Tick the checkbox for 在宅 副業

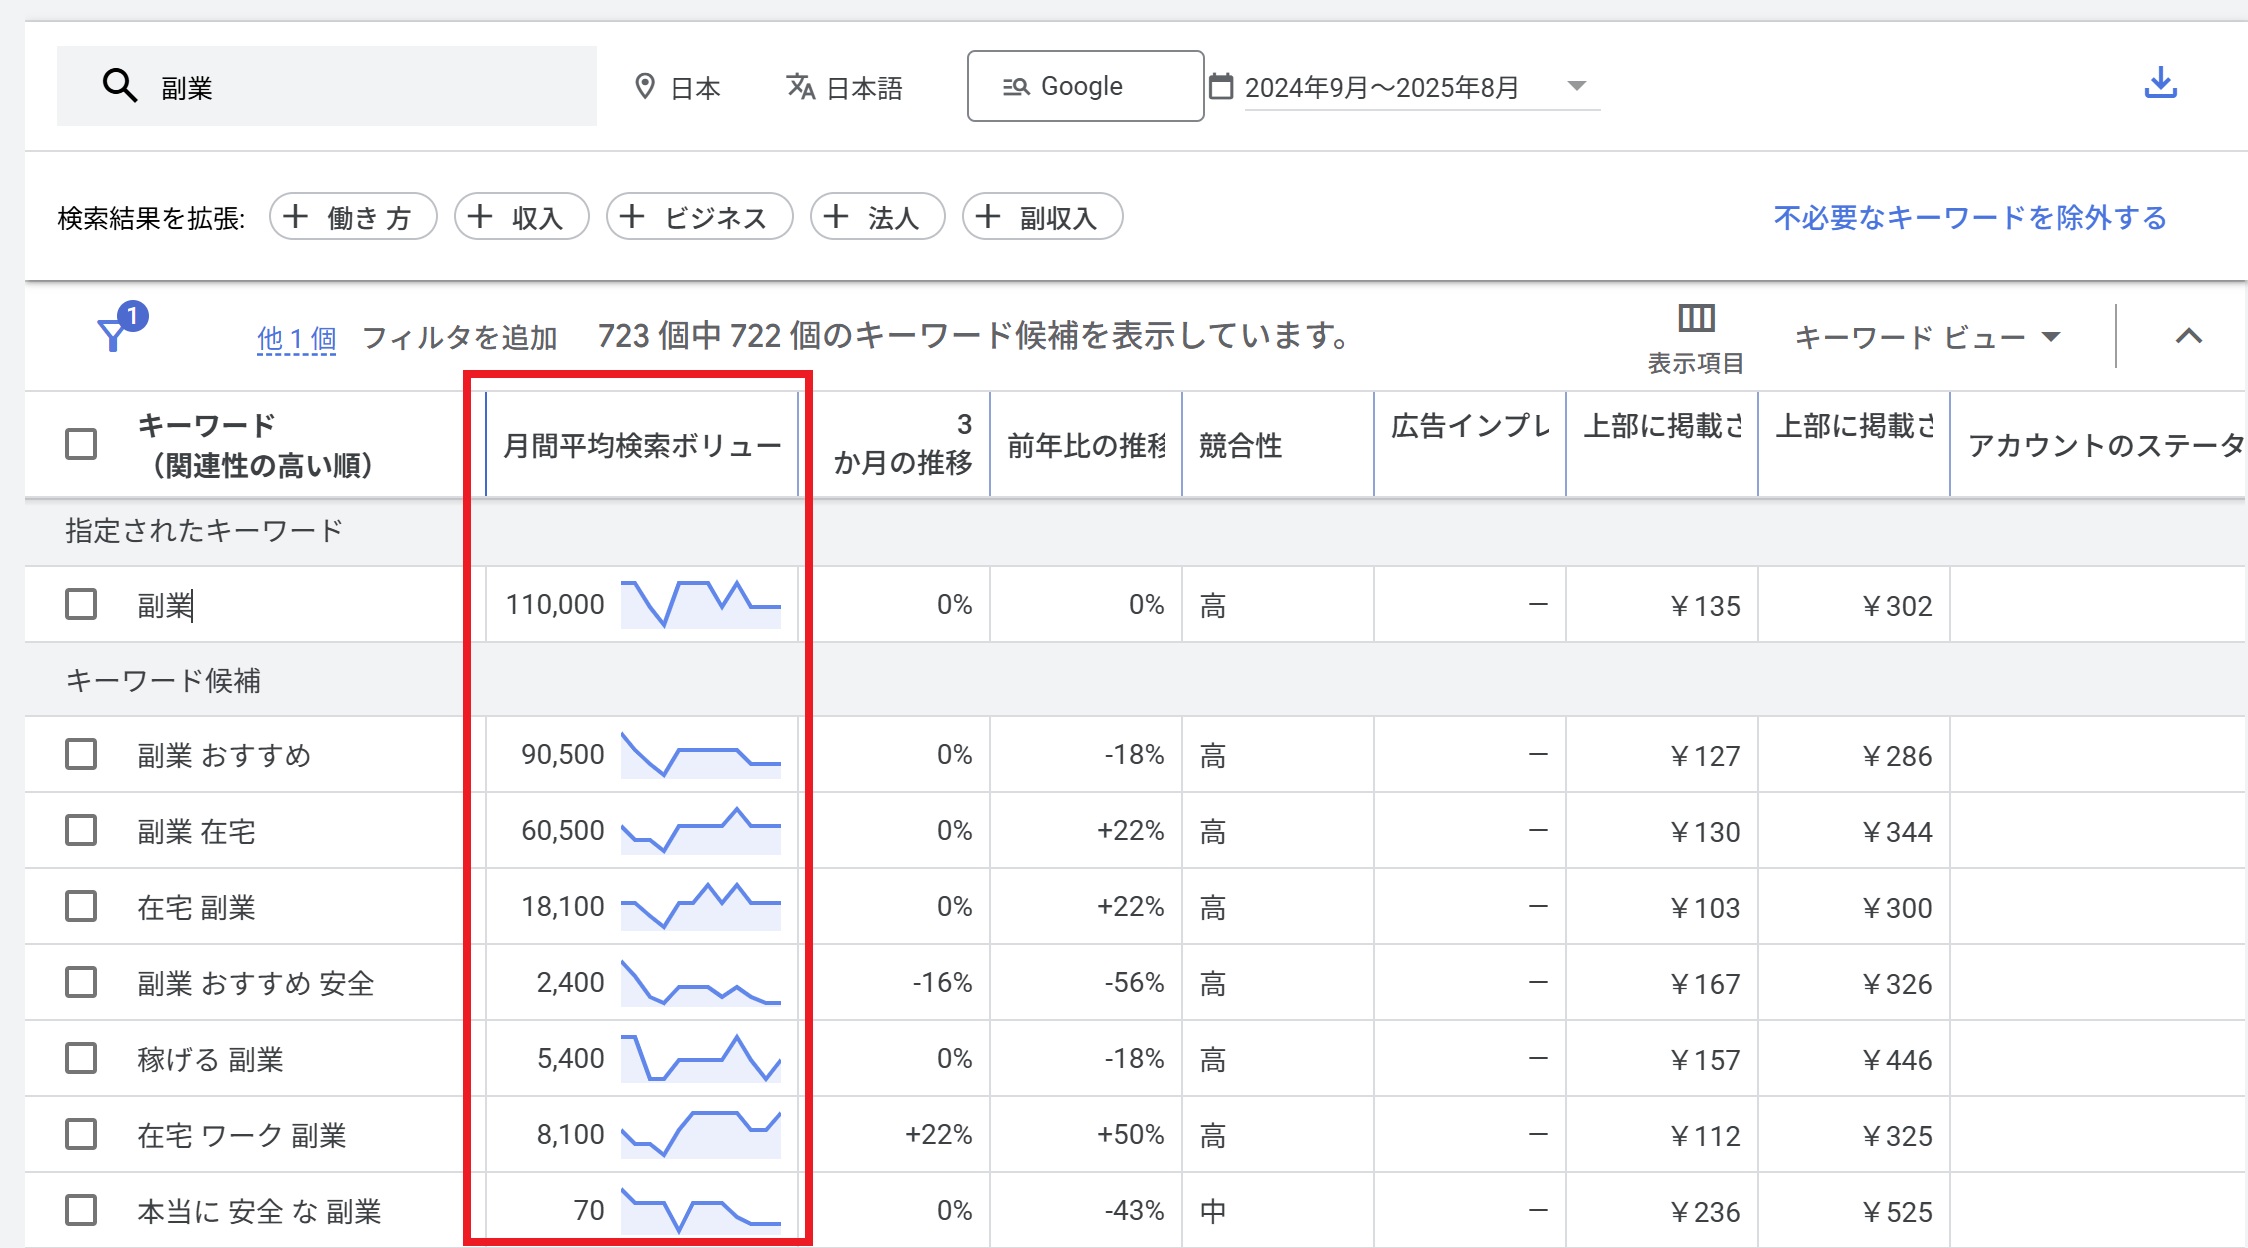pyautogui.click(x=81, y=906)
